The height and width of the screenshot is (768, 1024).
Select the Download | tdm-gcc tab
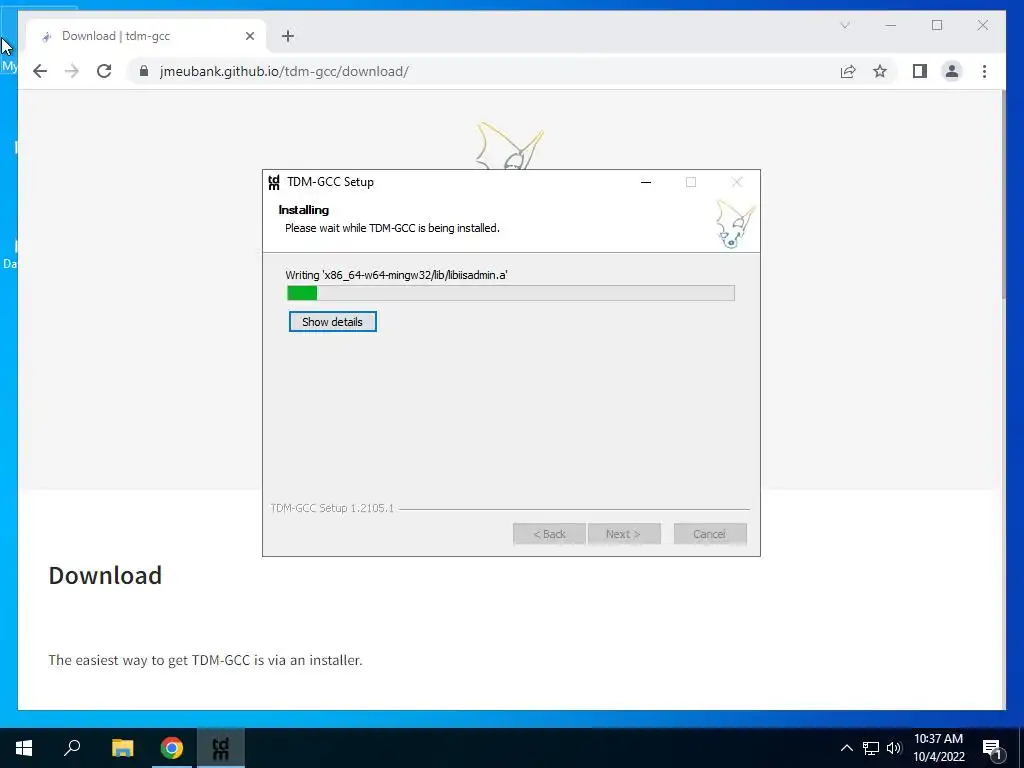click(x=145, y=36)
